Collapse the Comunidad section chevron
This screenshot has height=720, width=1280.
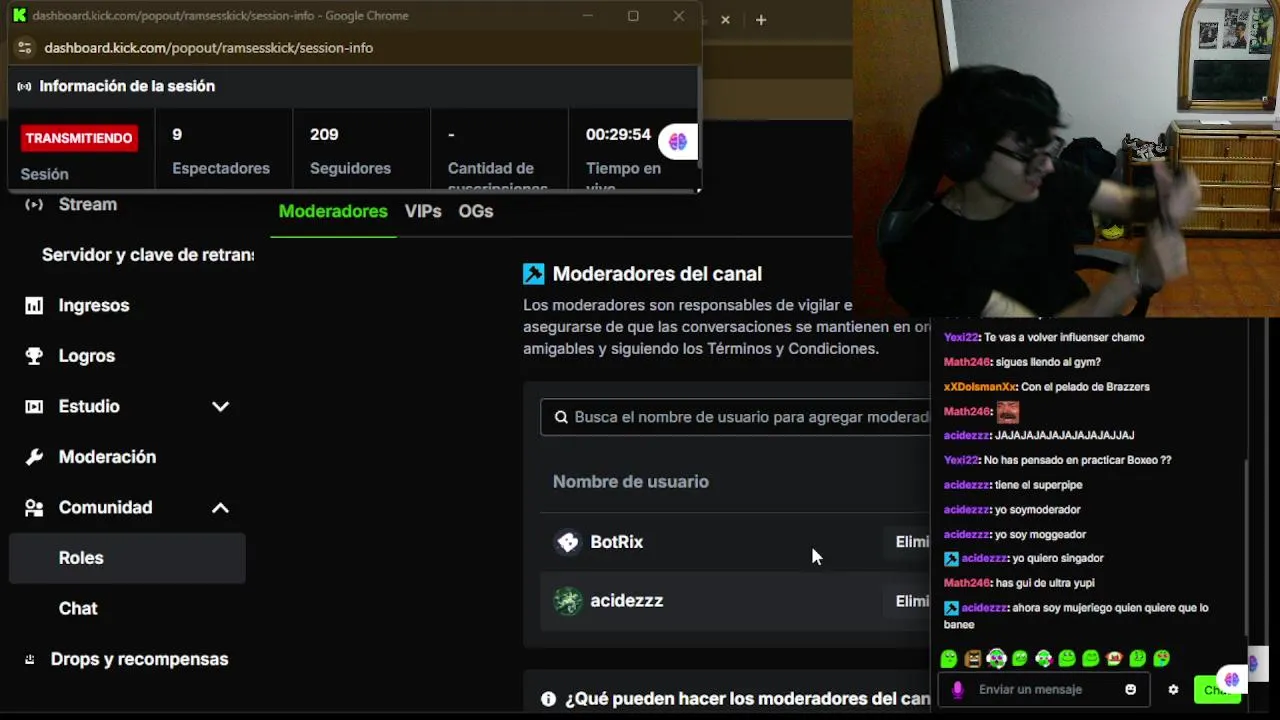click(x=220, y=507)
